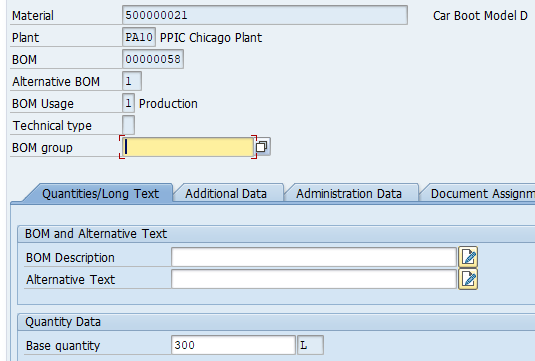The image size is (535, 361).
Task: Click the BOM number field 00000058
Action: click(153, 59)
